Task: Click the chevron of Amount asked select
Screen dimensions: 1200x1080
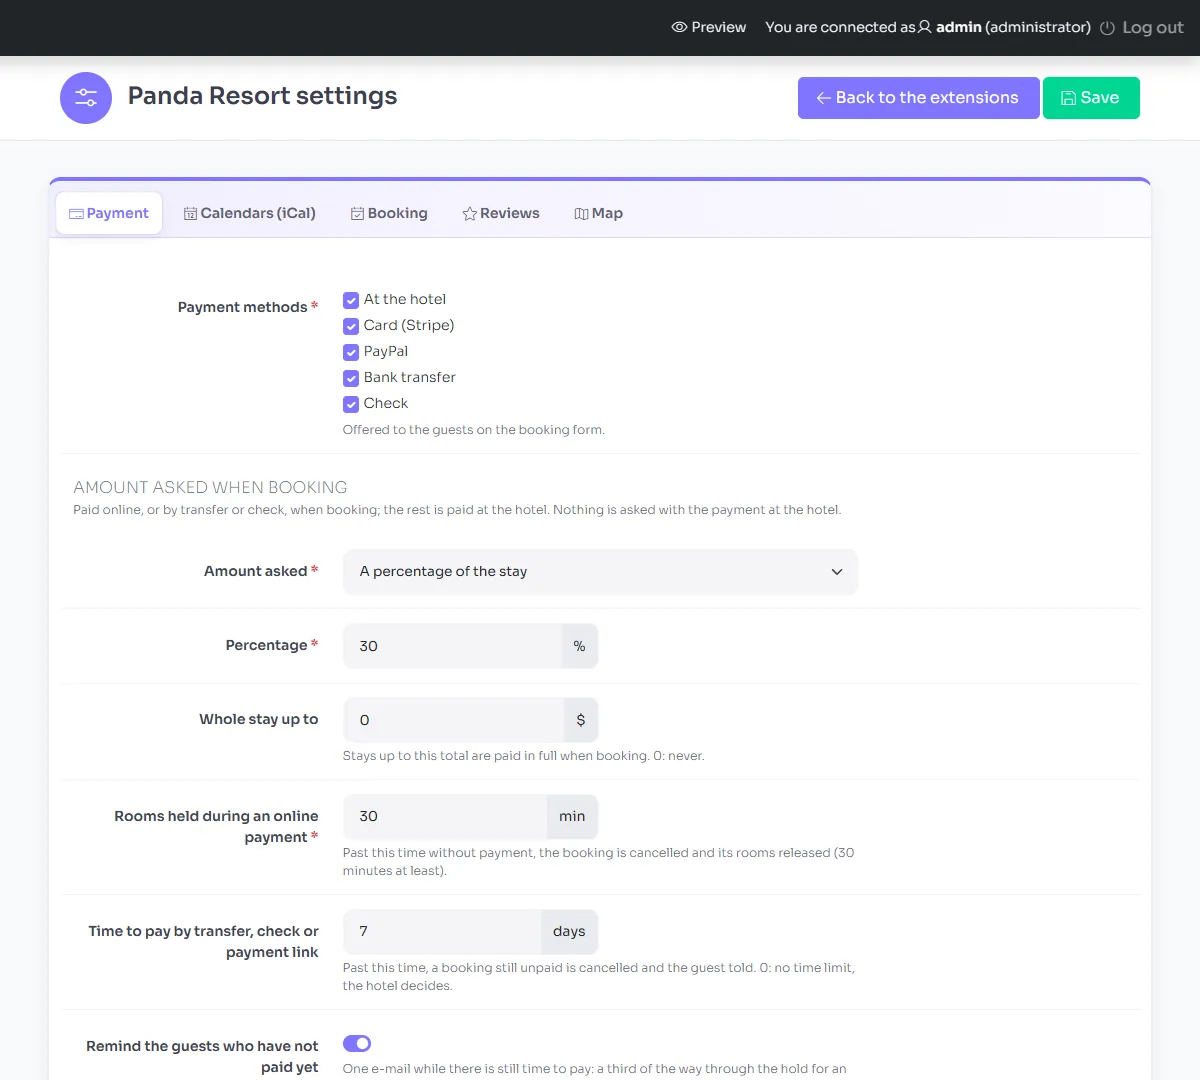Action: pos(837,572)
